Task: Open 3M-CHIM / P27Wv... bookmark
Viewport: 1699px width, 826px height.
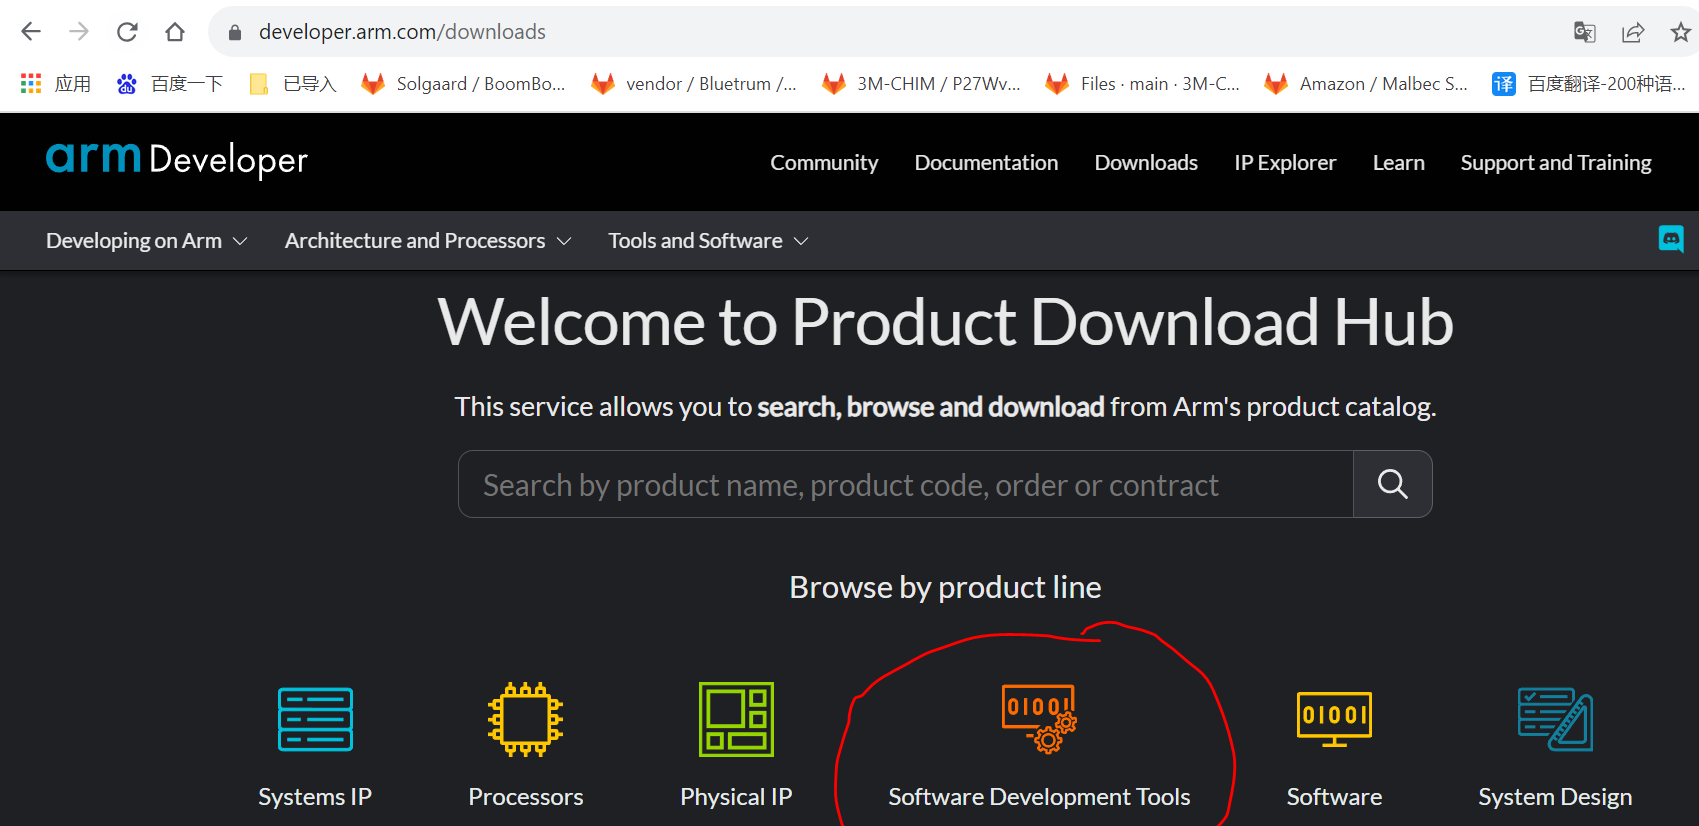Action: pos(921,84)
